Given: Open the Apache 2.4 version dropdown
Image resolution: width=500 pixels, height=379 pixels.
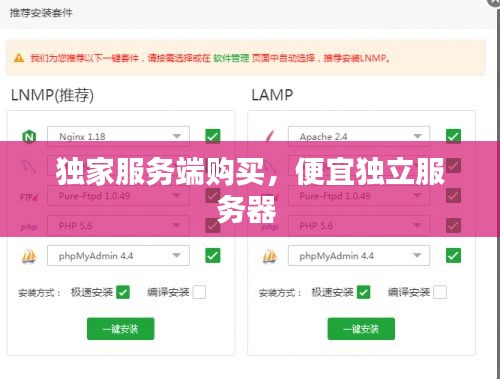Looking at the screenshot, I should [359, 136].
